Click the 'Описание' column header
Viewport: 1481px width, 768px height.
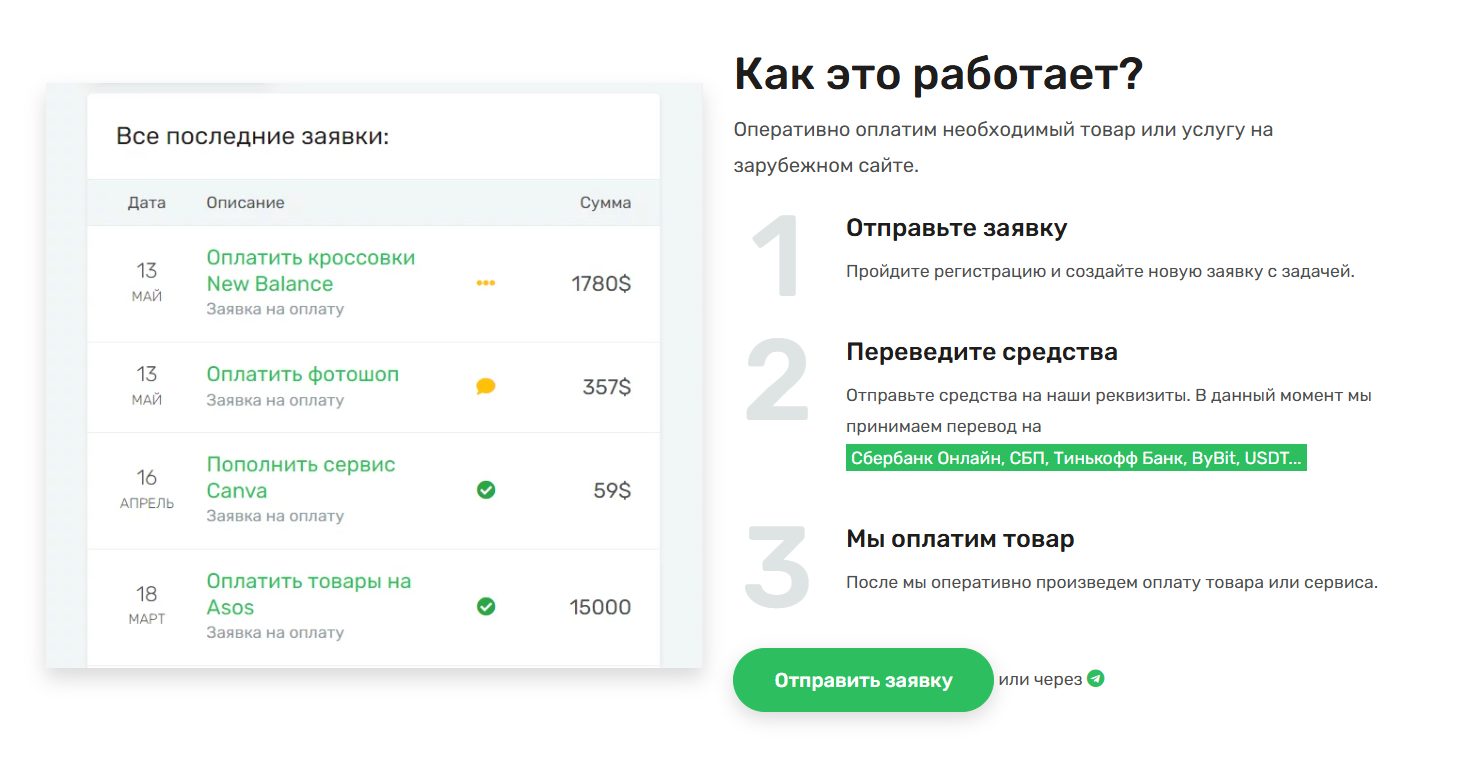tap(245, 203)
